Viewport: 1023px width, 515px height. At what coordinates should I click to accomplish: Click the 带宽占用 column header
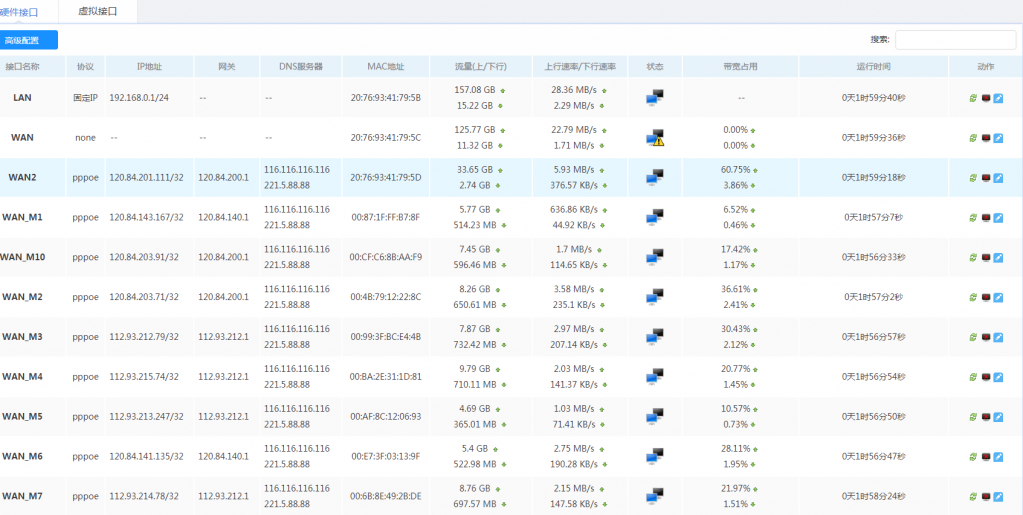pos(740,67)
